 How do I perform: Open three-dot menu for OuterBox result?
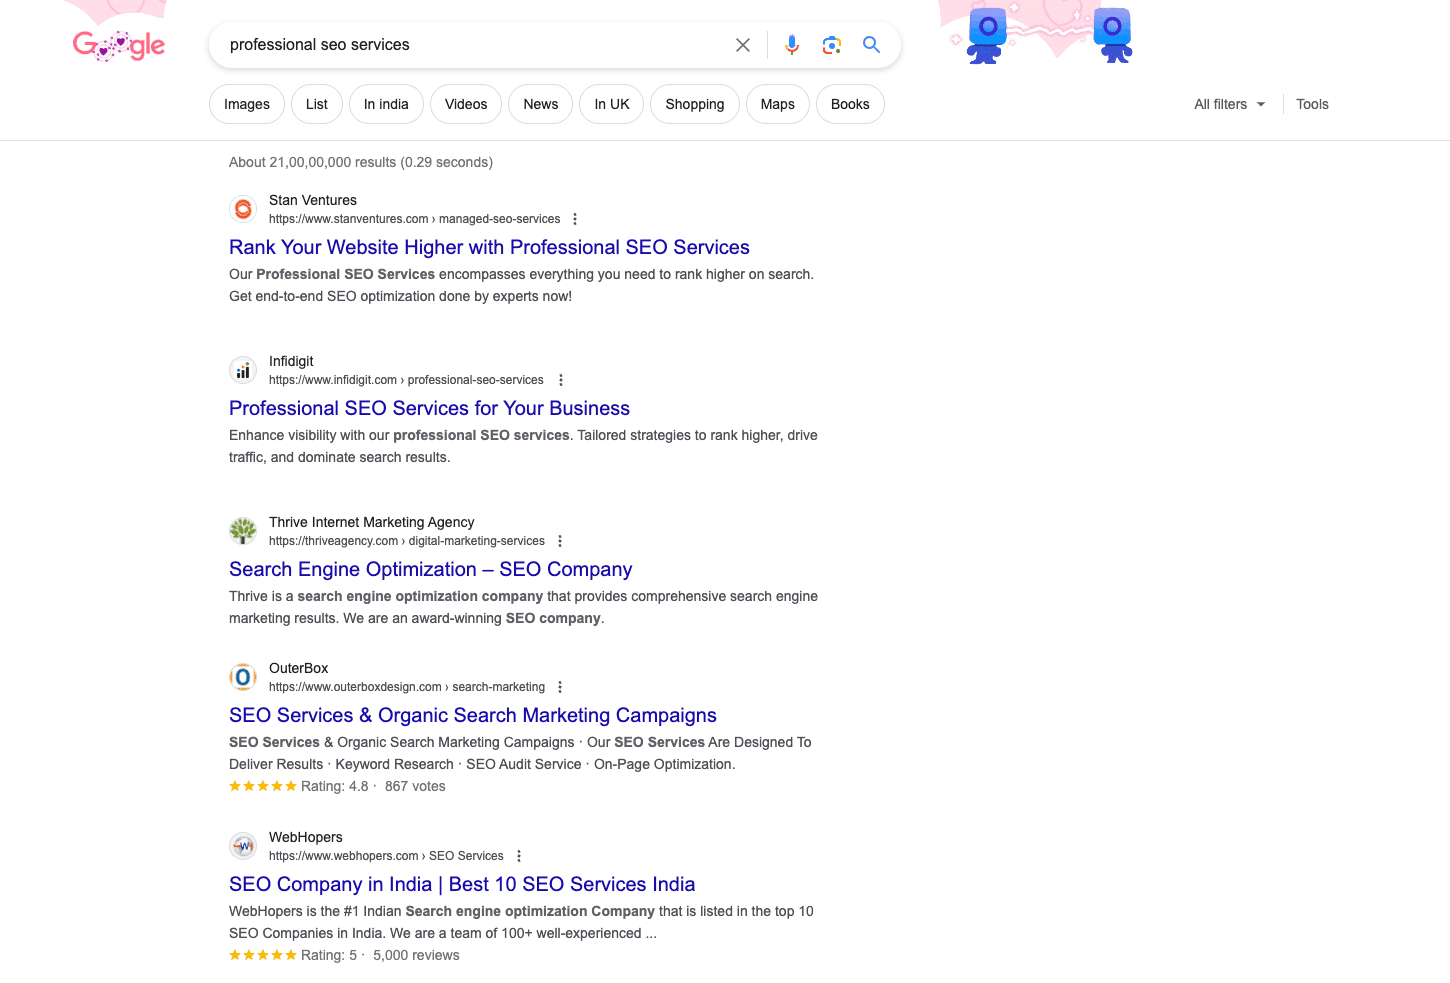point(560,687)
